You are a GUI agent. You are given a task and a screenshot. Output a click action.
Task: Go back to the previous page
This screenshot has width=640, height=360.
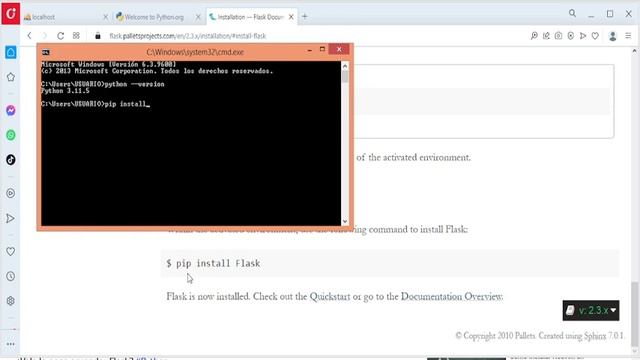point(29,36)
